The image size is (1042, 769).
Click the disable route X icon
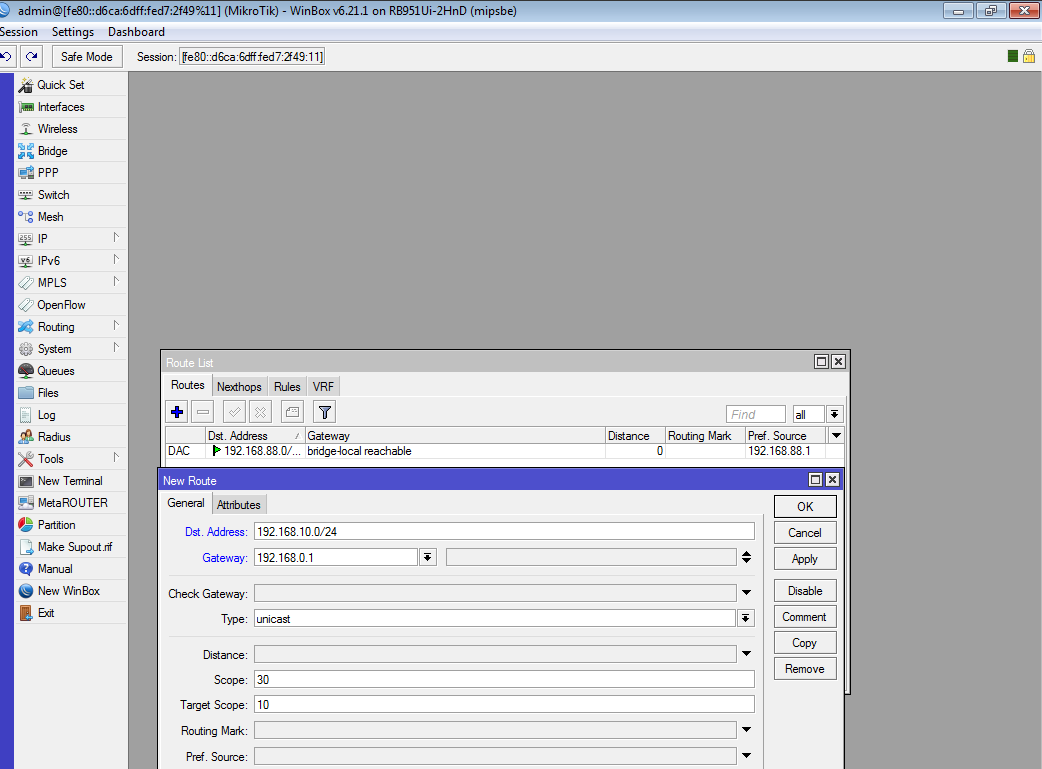(260, 412)
